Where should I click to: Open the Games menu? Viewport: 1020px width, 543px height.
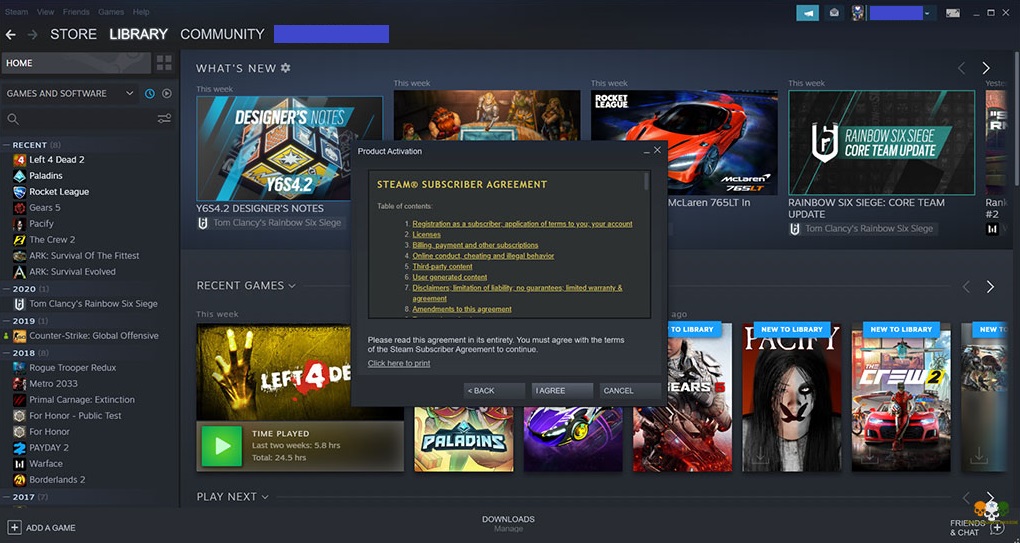(111, 12)
